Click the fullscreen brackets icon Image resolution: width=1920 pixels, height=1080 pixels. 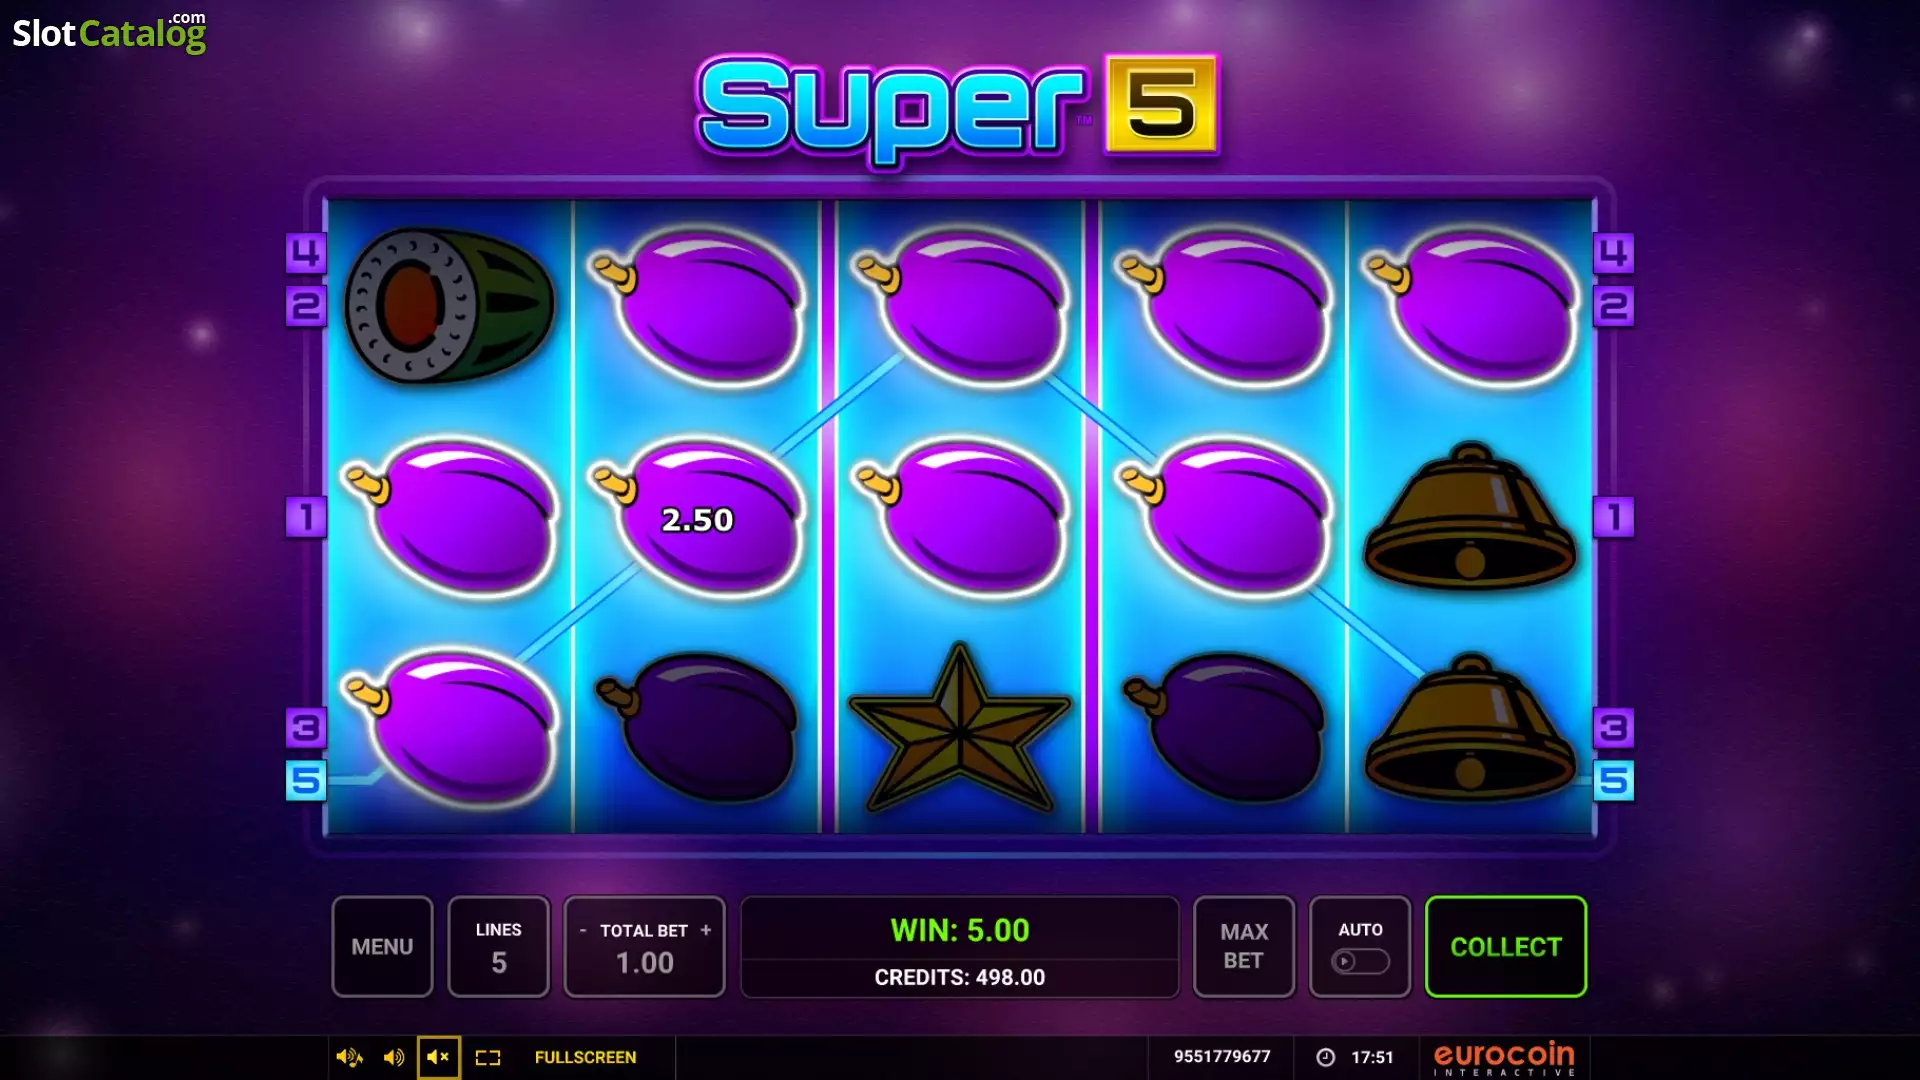pyautogui.click(x=488, y=1057)
